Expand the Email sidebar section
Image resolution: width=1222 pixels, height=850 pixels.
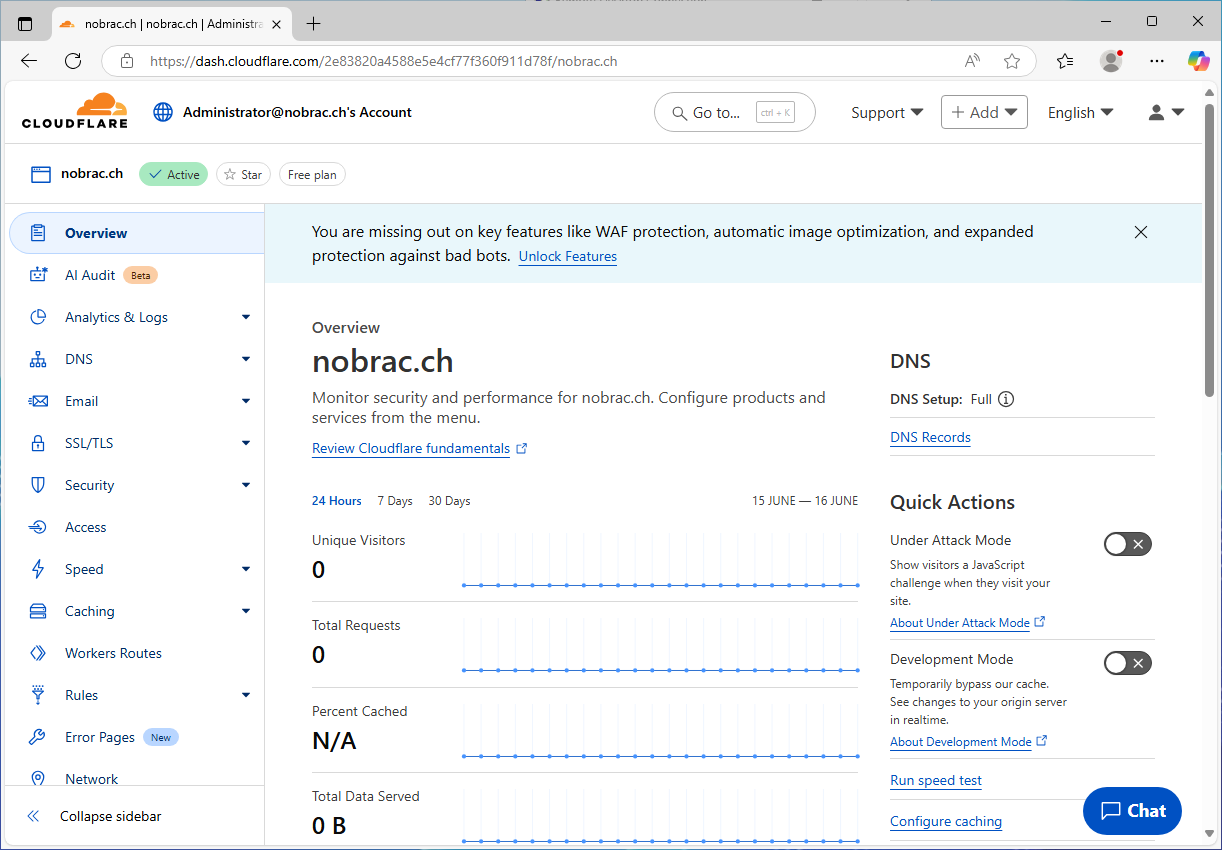tap(246, 401)
